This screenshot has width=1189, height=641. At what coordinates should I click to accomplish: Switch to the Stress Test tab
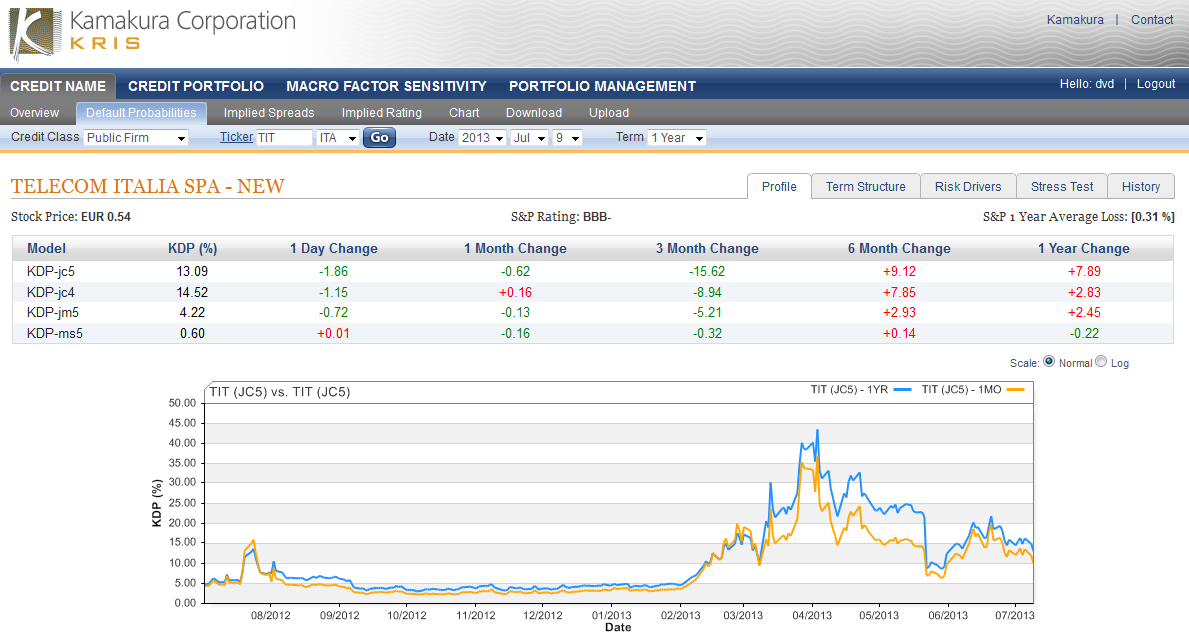[1062, 187]
